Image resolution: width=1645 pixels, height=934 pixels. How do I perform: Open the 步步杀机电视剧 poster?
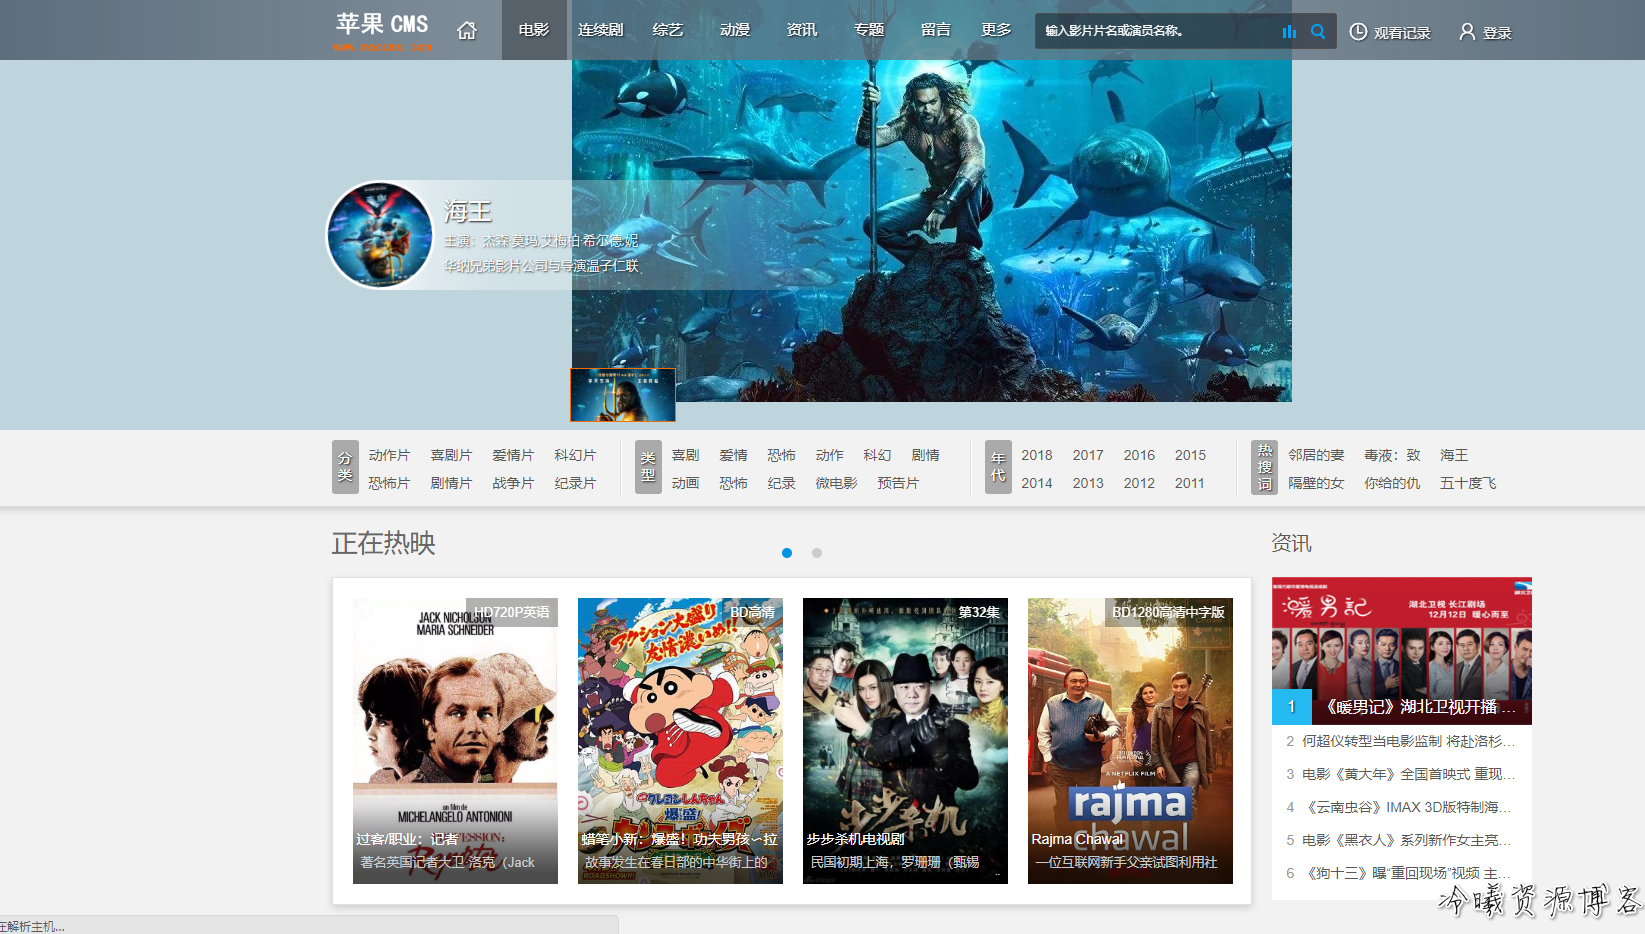(905, 741)
